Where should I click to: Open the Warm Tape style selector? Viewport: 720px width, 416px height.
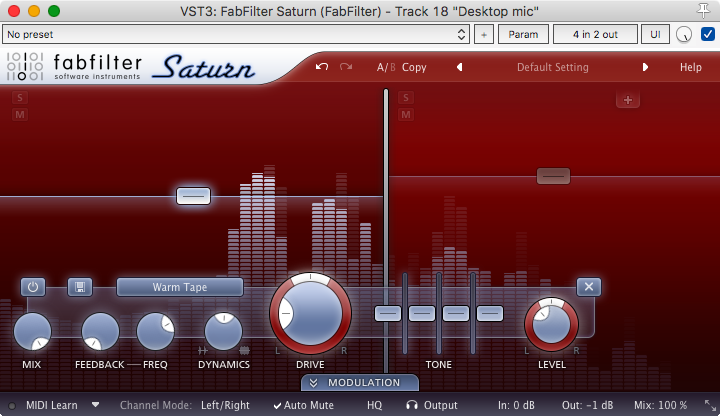[x=180, y=287]
